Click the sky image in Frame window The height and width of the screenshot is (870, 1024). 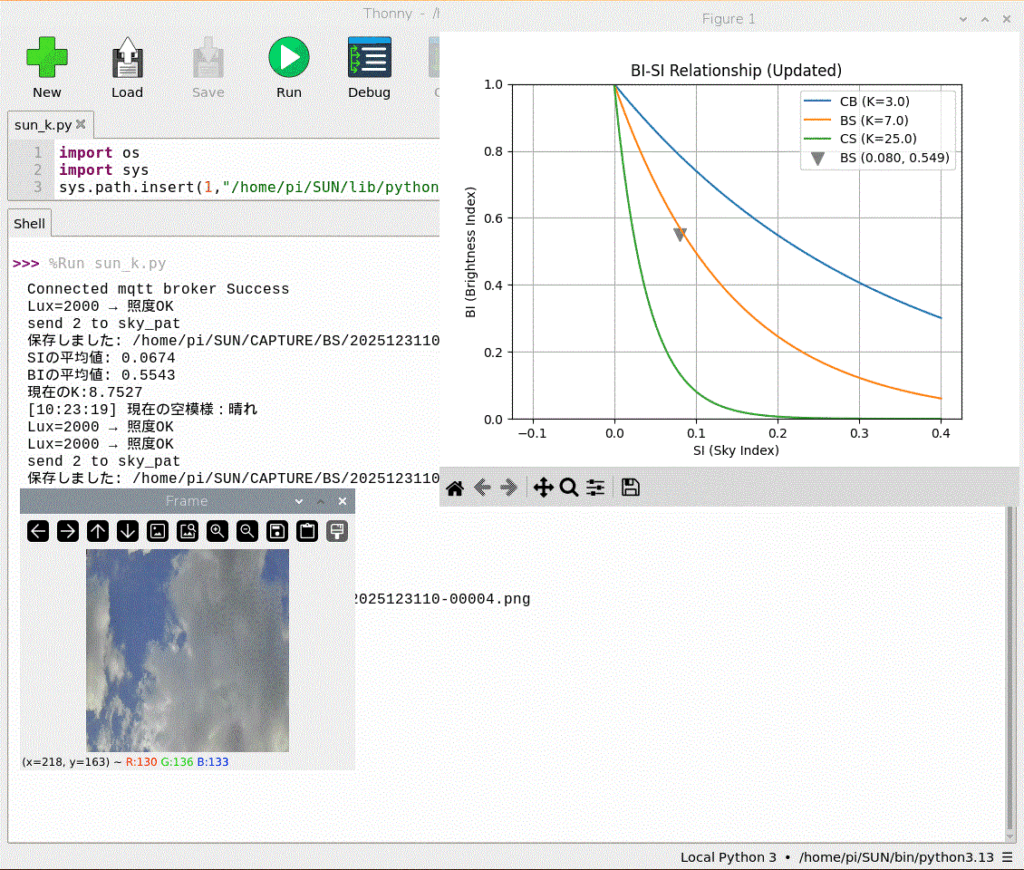pyautogui.click(x=187, y=650)
